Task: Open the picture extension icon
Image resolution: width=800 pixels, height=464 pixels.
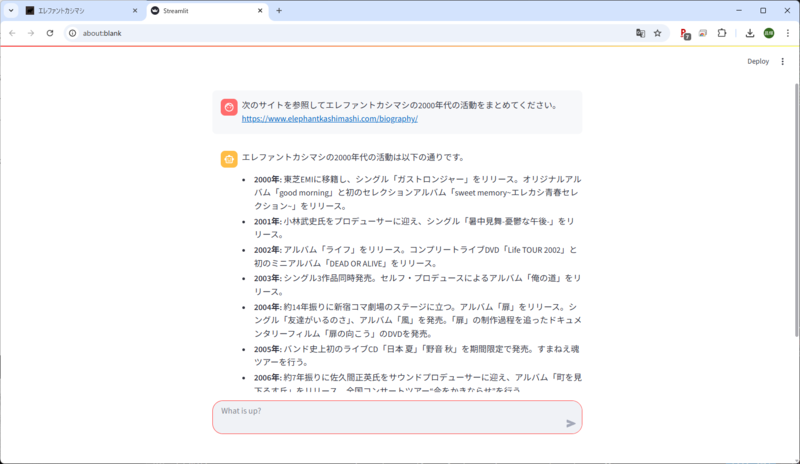Action: coord(703,33)
